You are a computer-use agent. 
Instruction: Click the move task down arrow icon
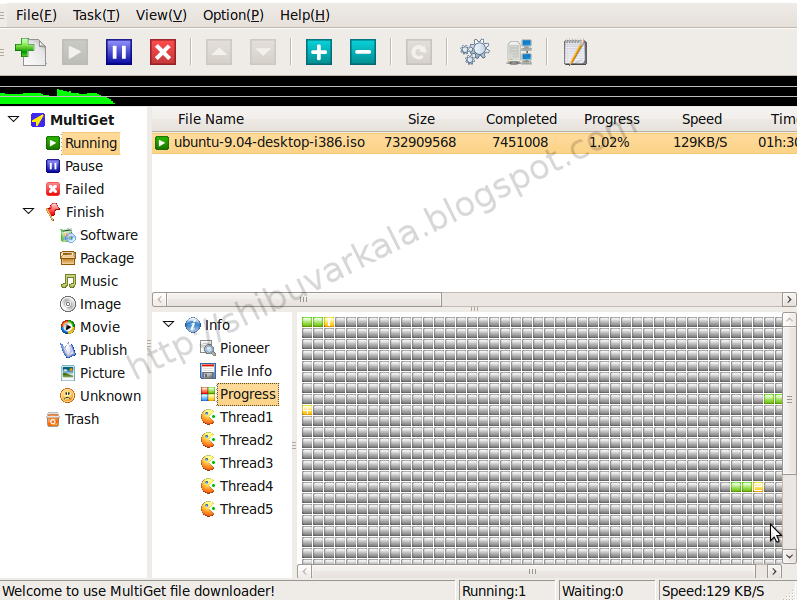pyautogui.click(x=263, y=52)
